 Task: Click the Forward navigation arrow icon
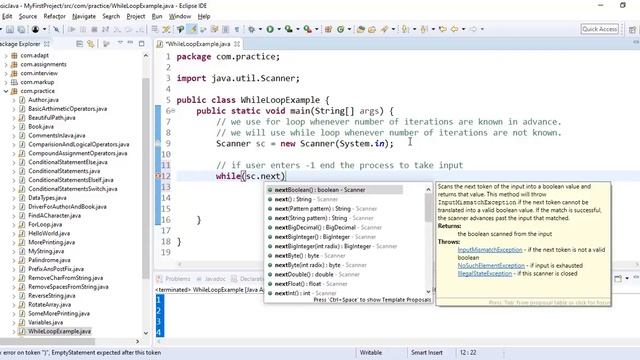pos(473,29)
